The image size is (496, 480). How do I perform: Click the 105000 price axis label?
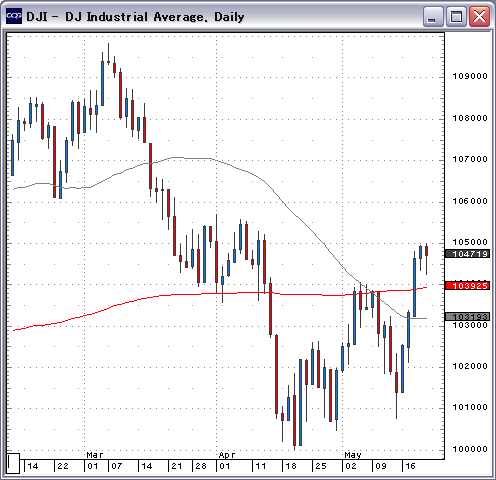470,242
